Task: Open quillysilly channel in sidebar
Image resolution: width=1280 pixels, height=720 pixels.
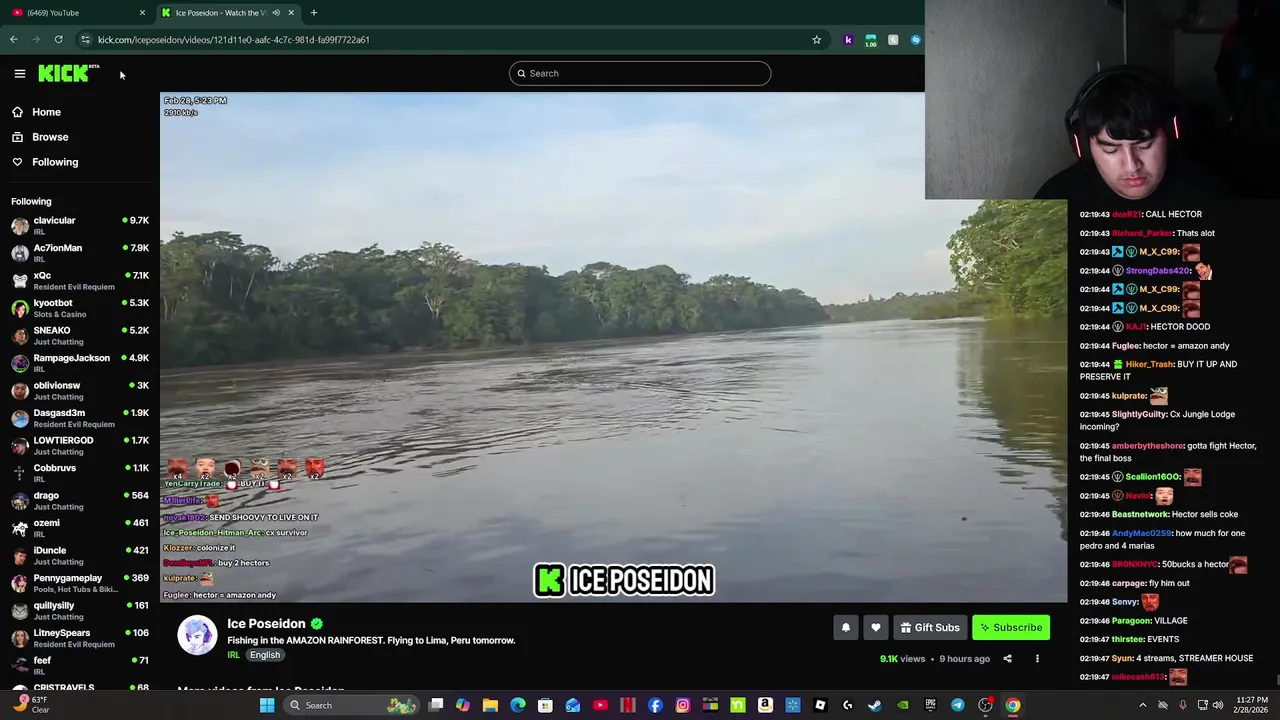Action: 80,611
